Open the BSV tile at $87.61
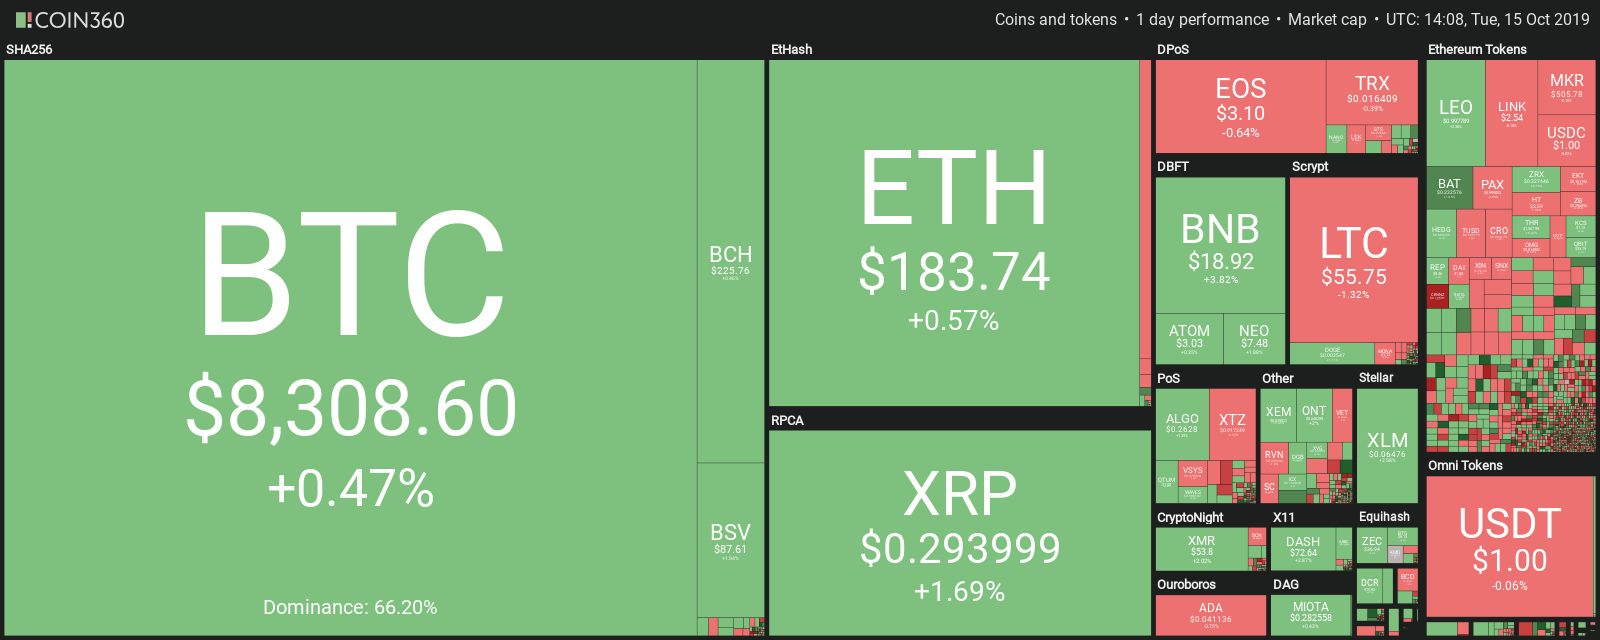Viewport: 1600px width, 640px height. pyautogui.click(x=731, y=540)
